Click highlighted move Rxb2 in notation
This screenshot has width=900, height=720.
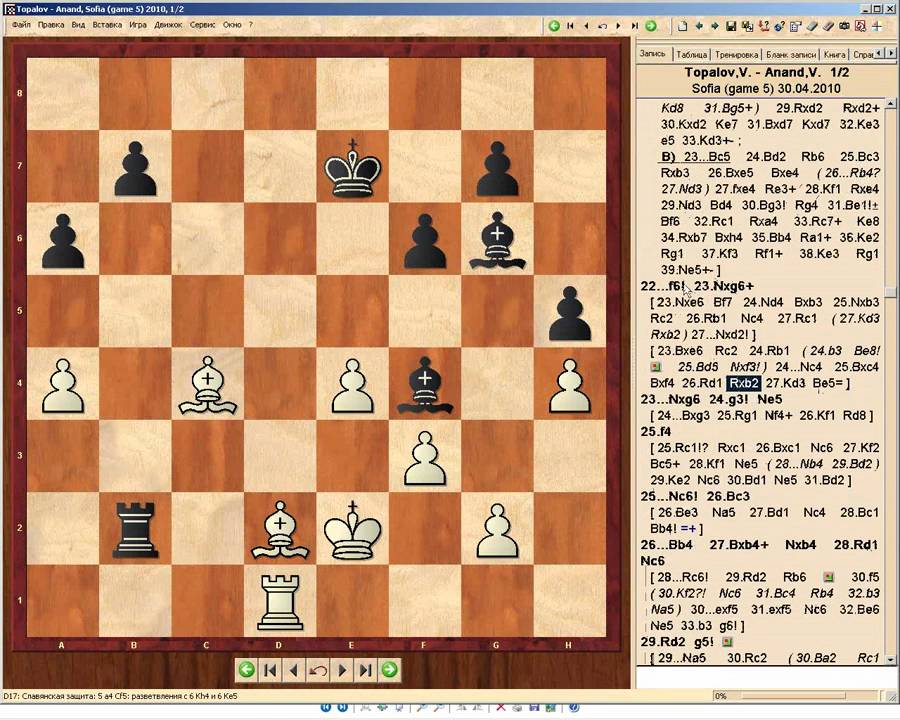(744, 382)
